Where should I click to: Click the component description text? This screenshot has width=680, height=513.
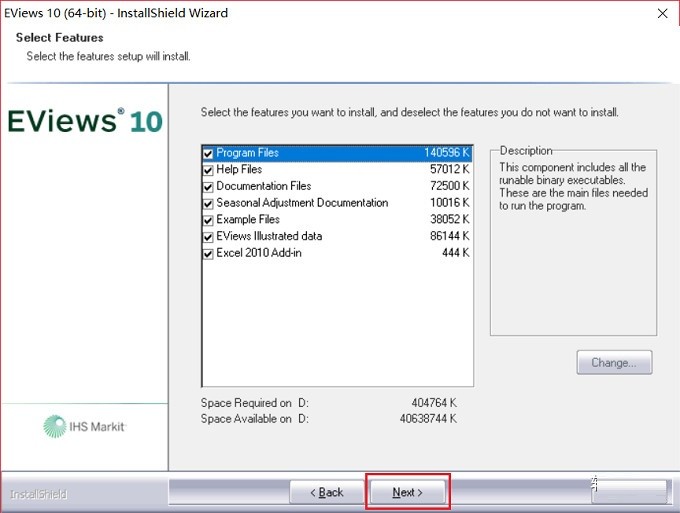pyautogui.click(x=573, y=186)
